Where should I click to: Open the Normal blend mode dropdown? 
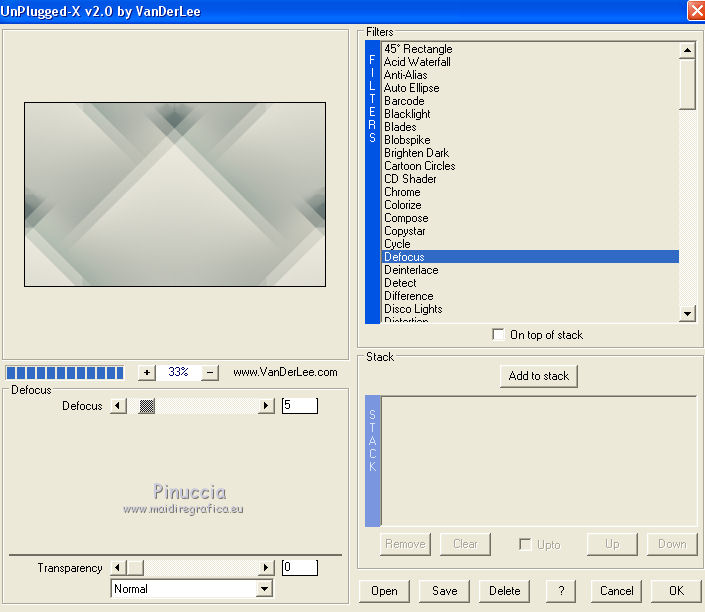click(x=265, y=589)
